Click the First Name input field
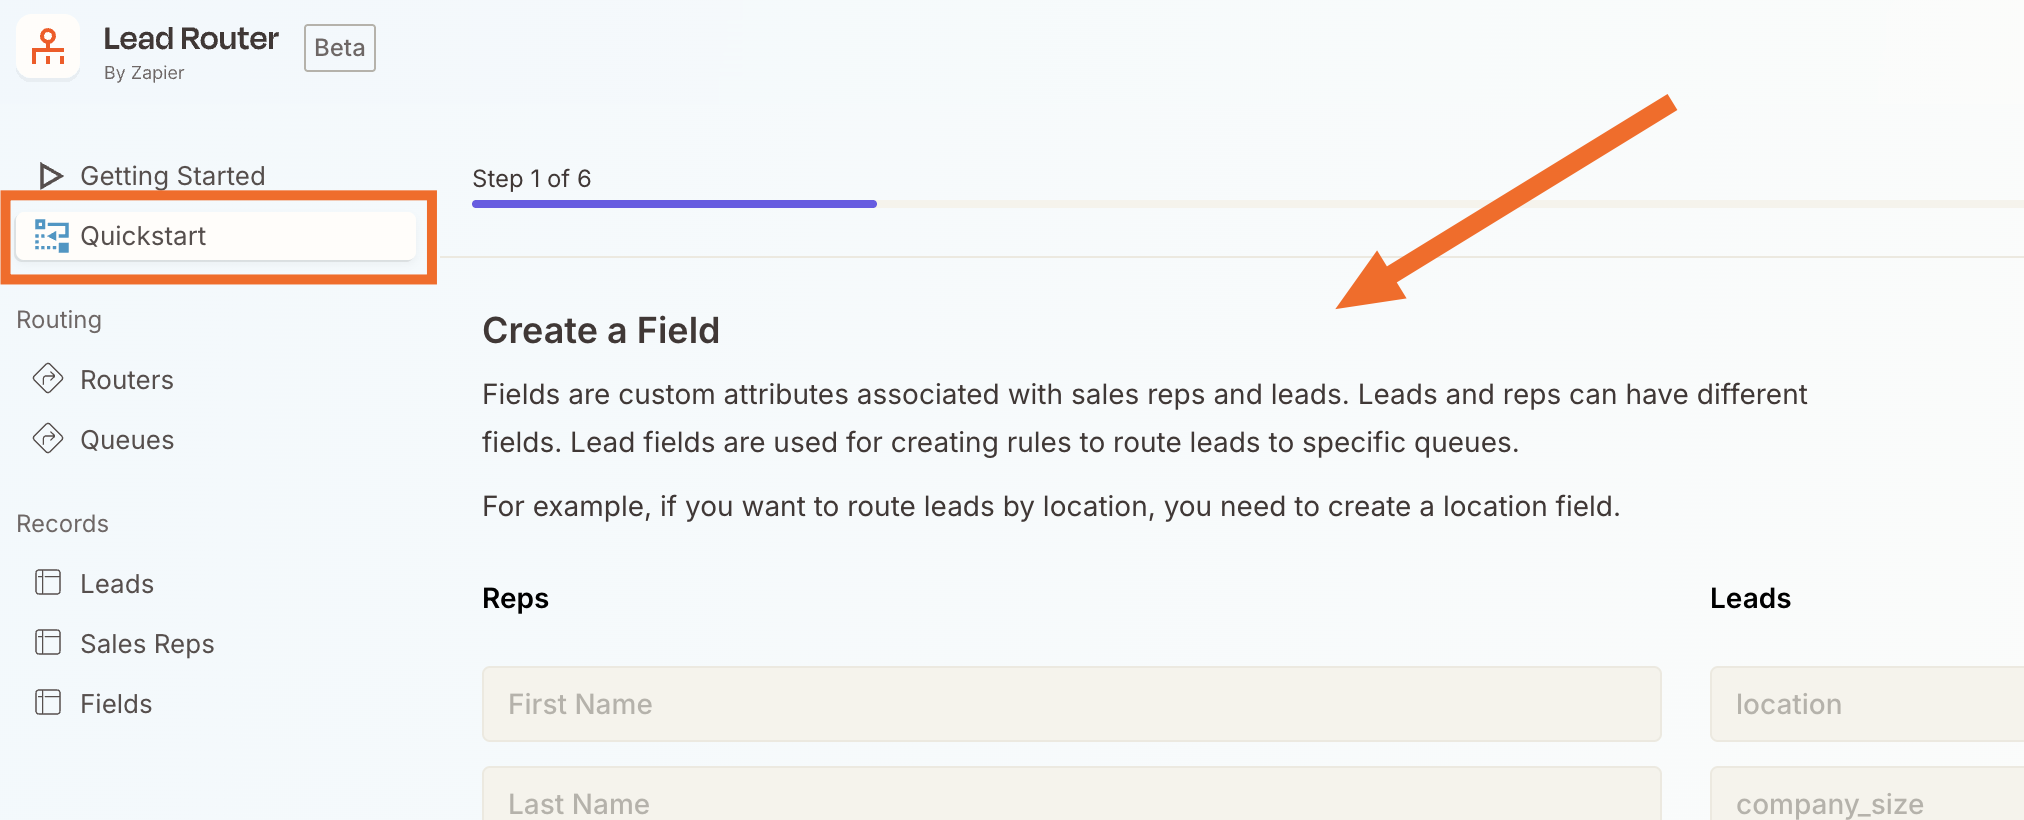 [x=1070, y=704]
